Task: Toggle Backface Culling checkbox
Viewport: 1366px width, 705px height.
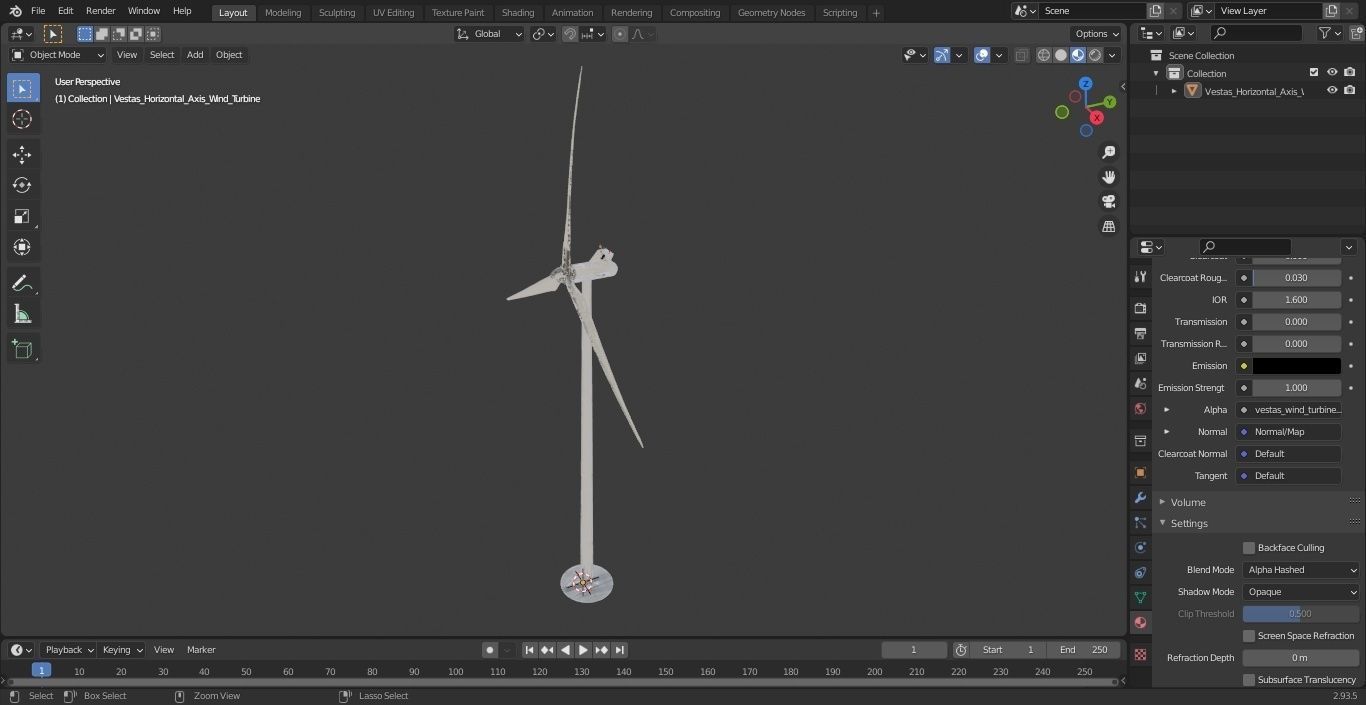Action: point(1249,548)
